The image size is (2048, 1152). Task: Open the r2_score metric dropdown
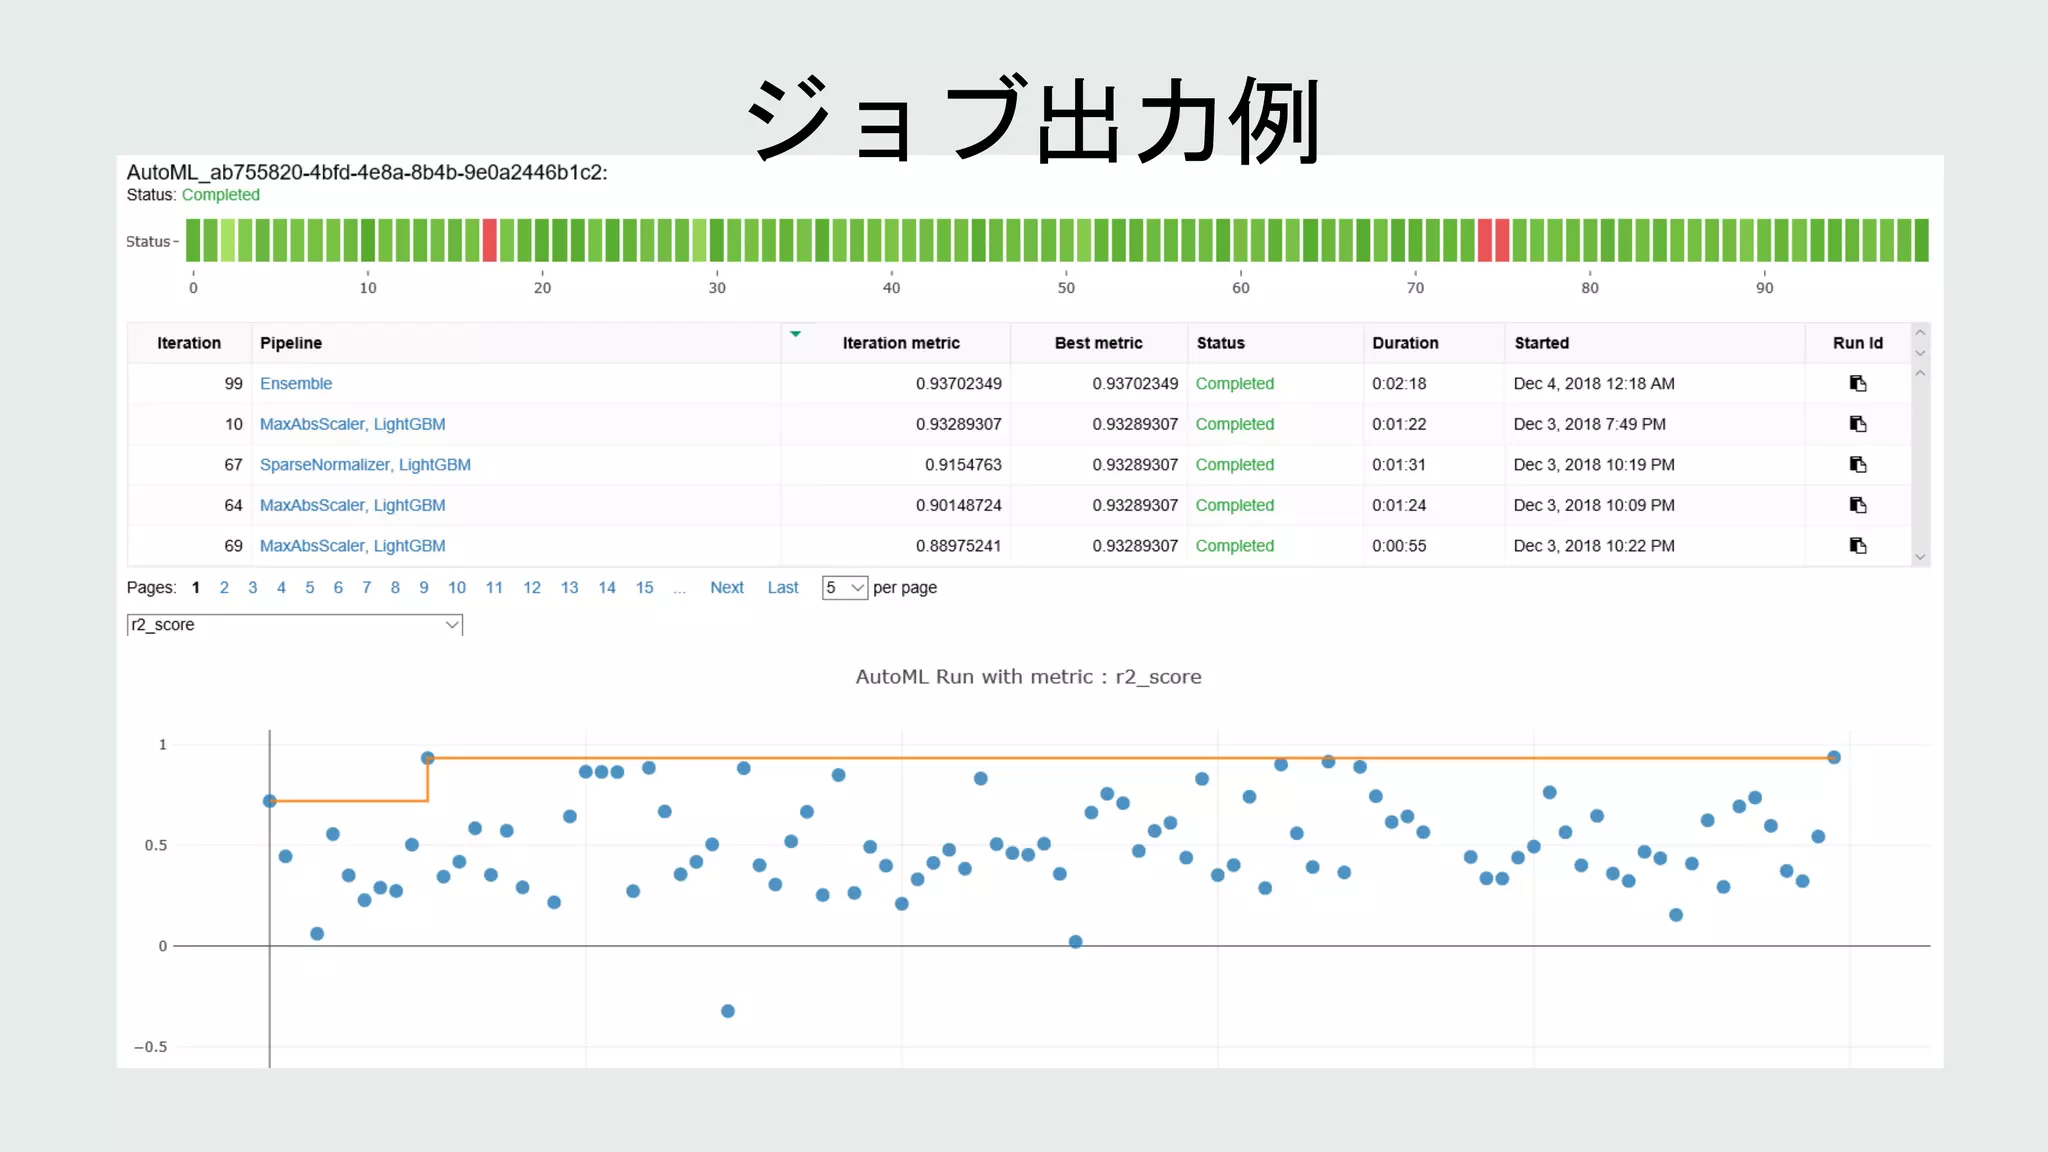(x=294, y=625)
